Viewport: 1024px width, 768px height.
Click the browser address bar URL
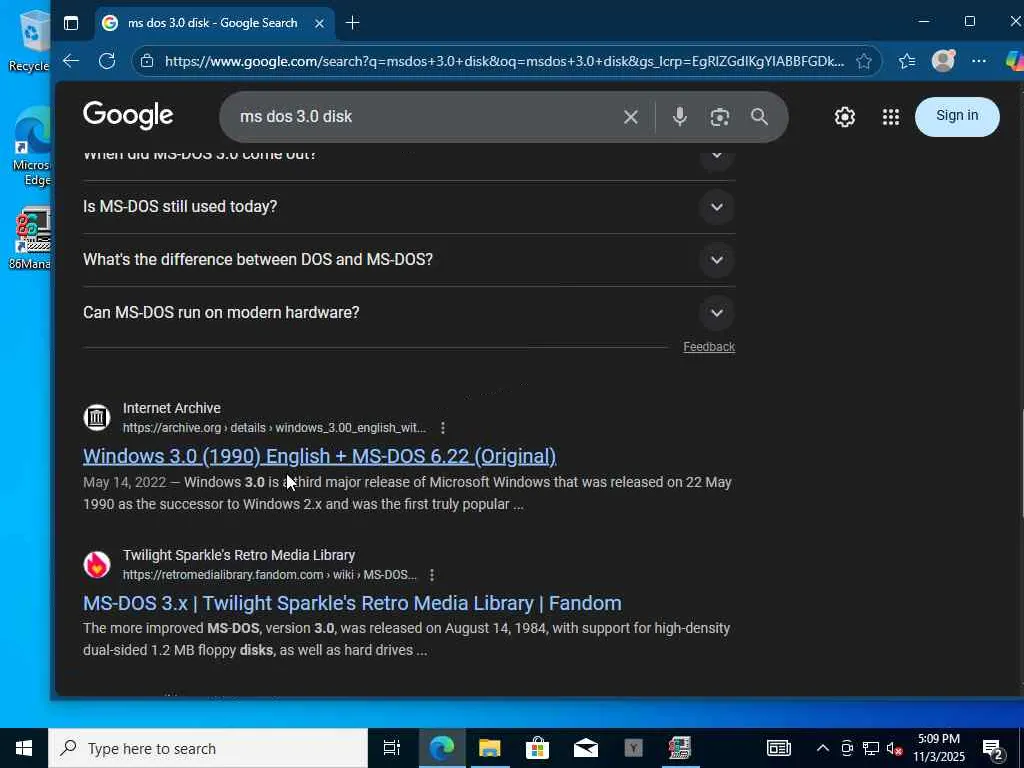point(504,61)
